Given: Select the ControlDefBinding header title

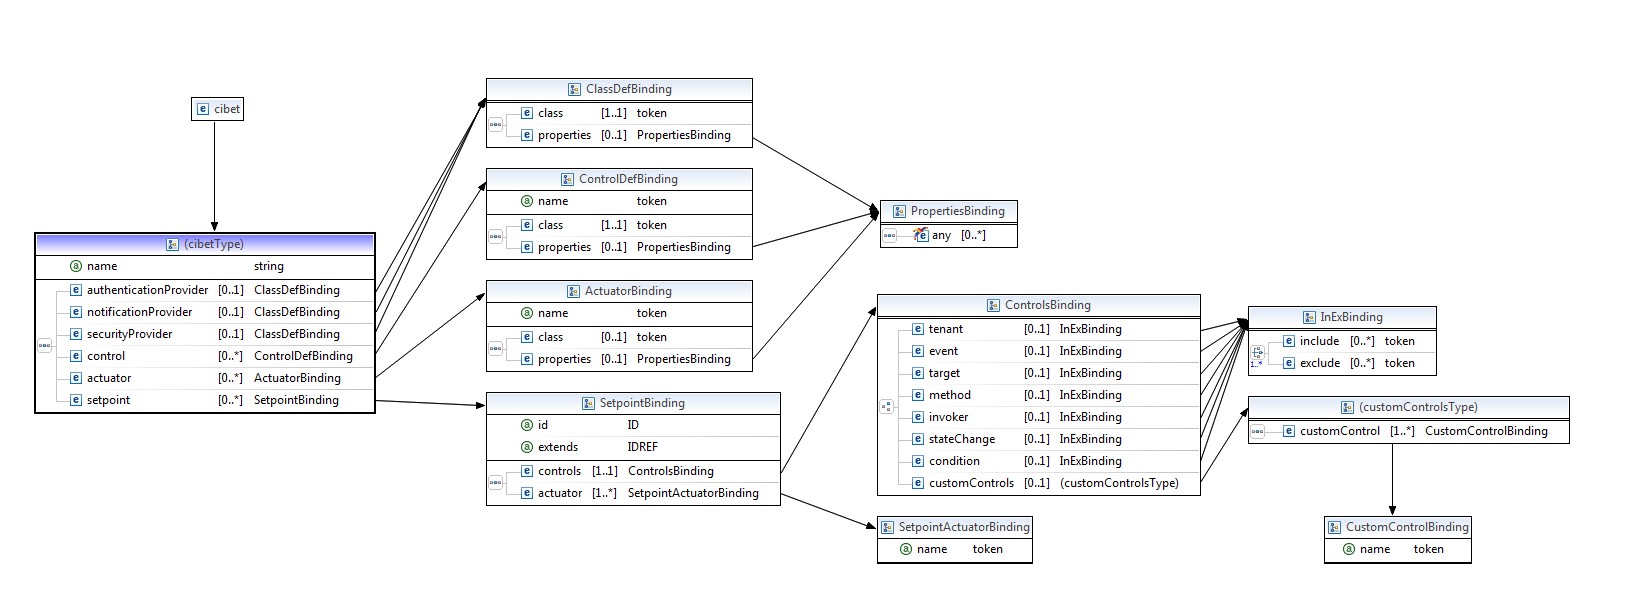Looking at the screenshot, I should [628, 179].
